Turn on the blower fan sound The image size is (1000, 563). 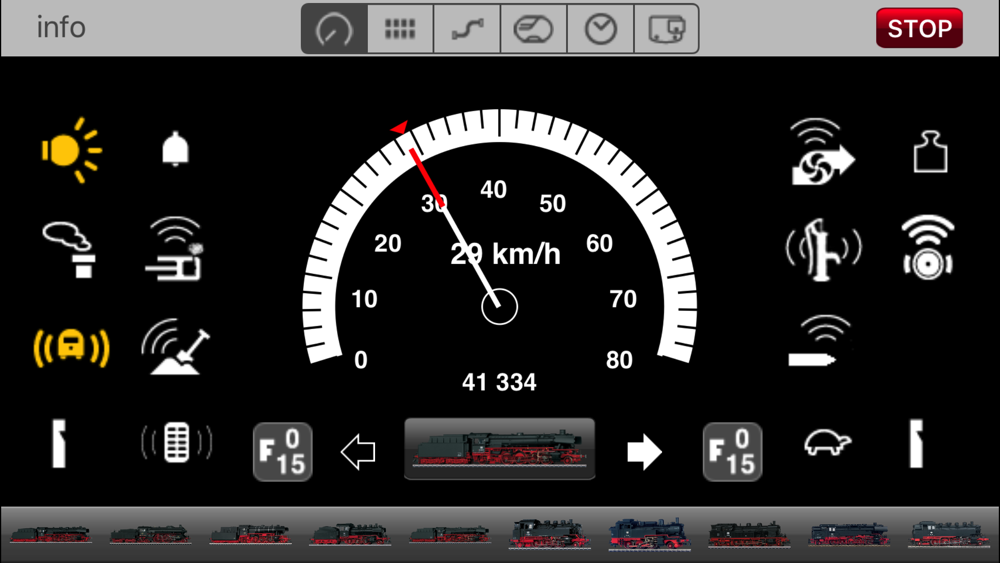823,151
